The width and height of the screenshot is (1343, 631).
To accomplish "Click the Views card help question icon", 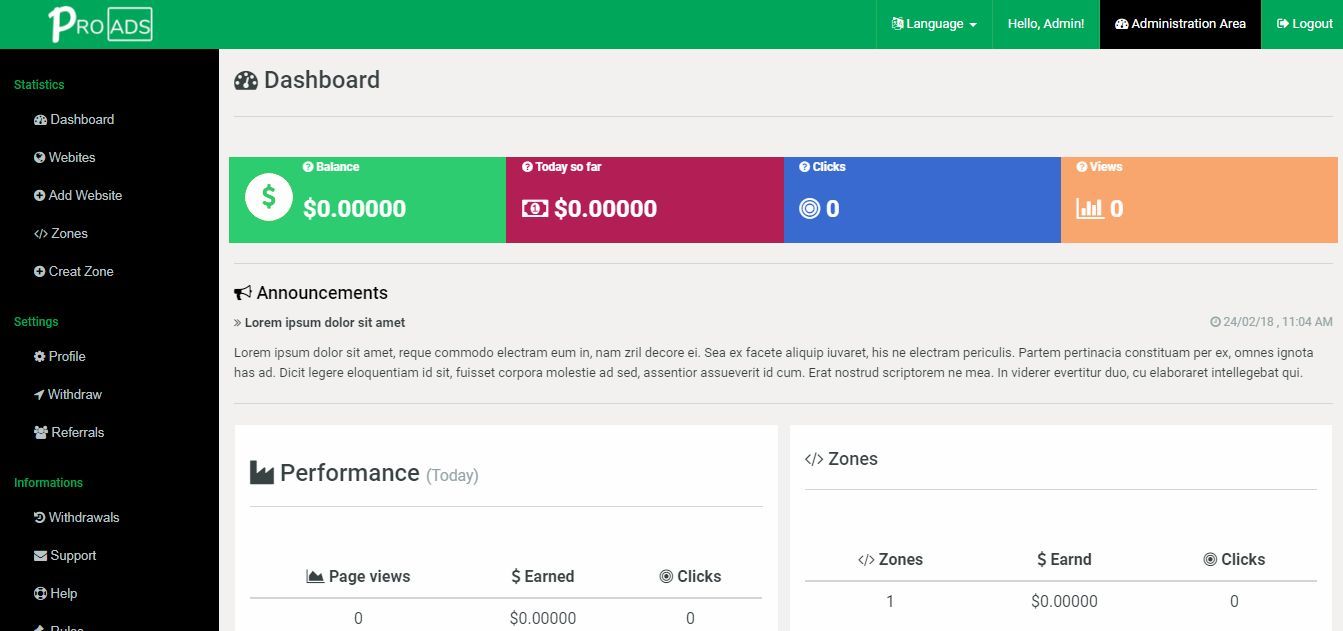I will (x=1081, y=167).
